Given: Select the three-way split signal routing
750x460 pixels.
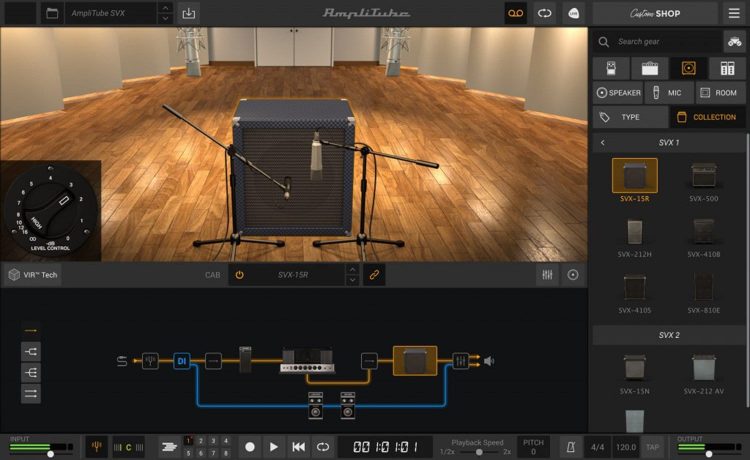Looking at the screenshot, I should (31, 372).
